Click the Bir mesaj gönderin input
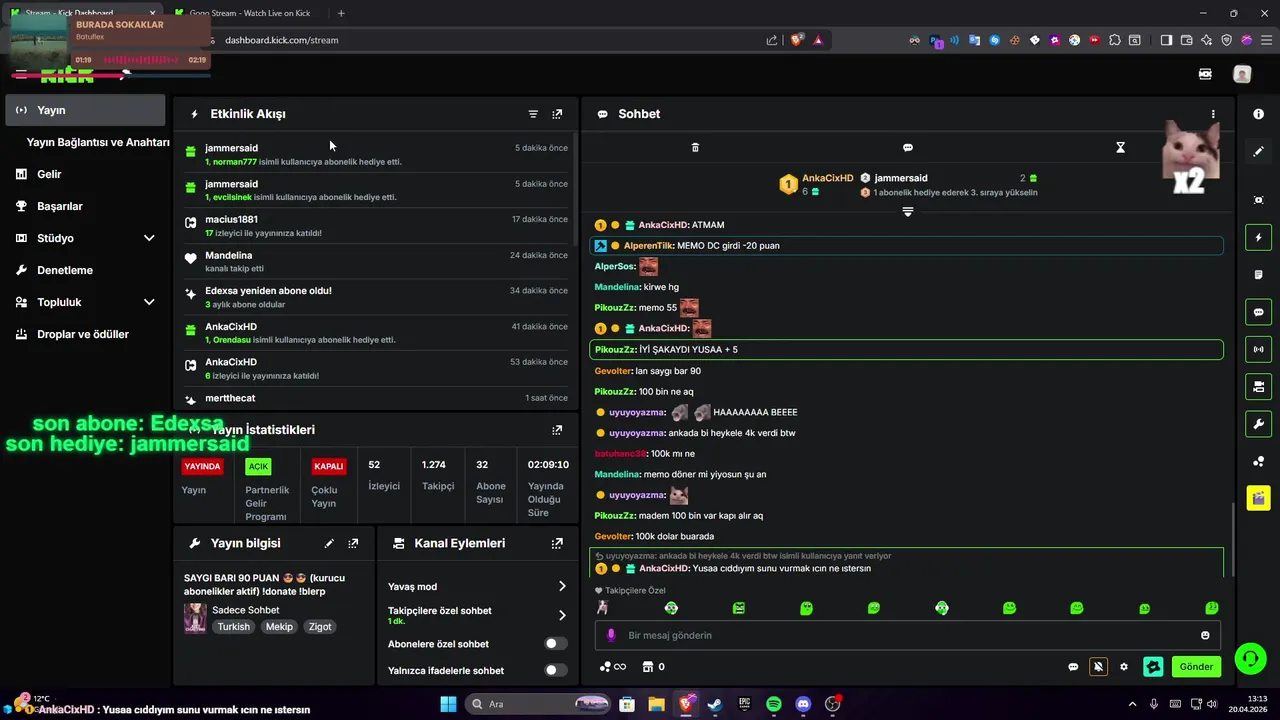Viewport: 1280px width, 720px height. (x=908, y=635)
